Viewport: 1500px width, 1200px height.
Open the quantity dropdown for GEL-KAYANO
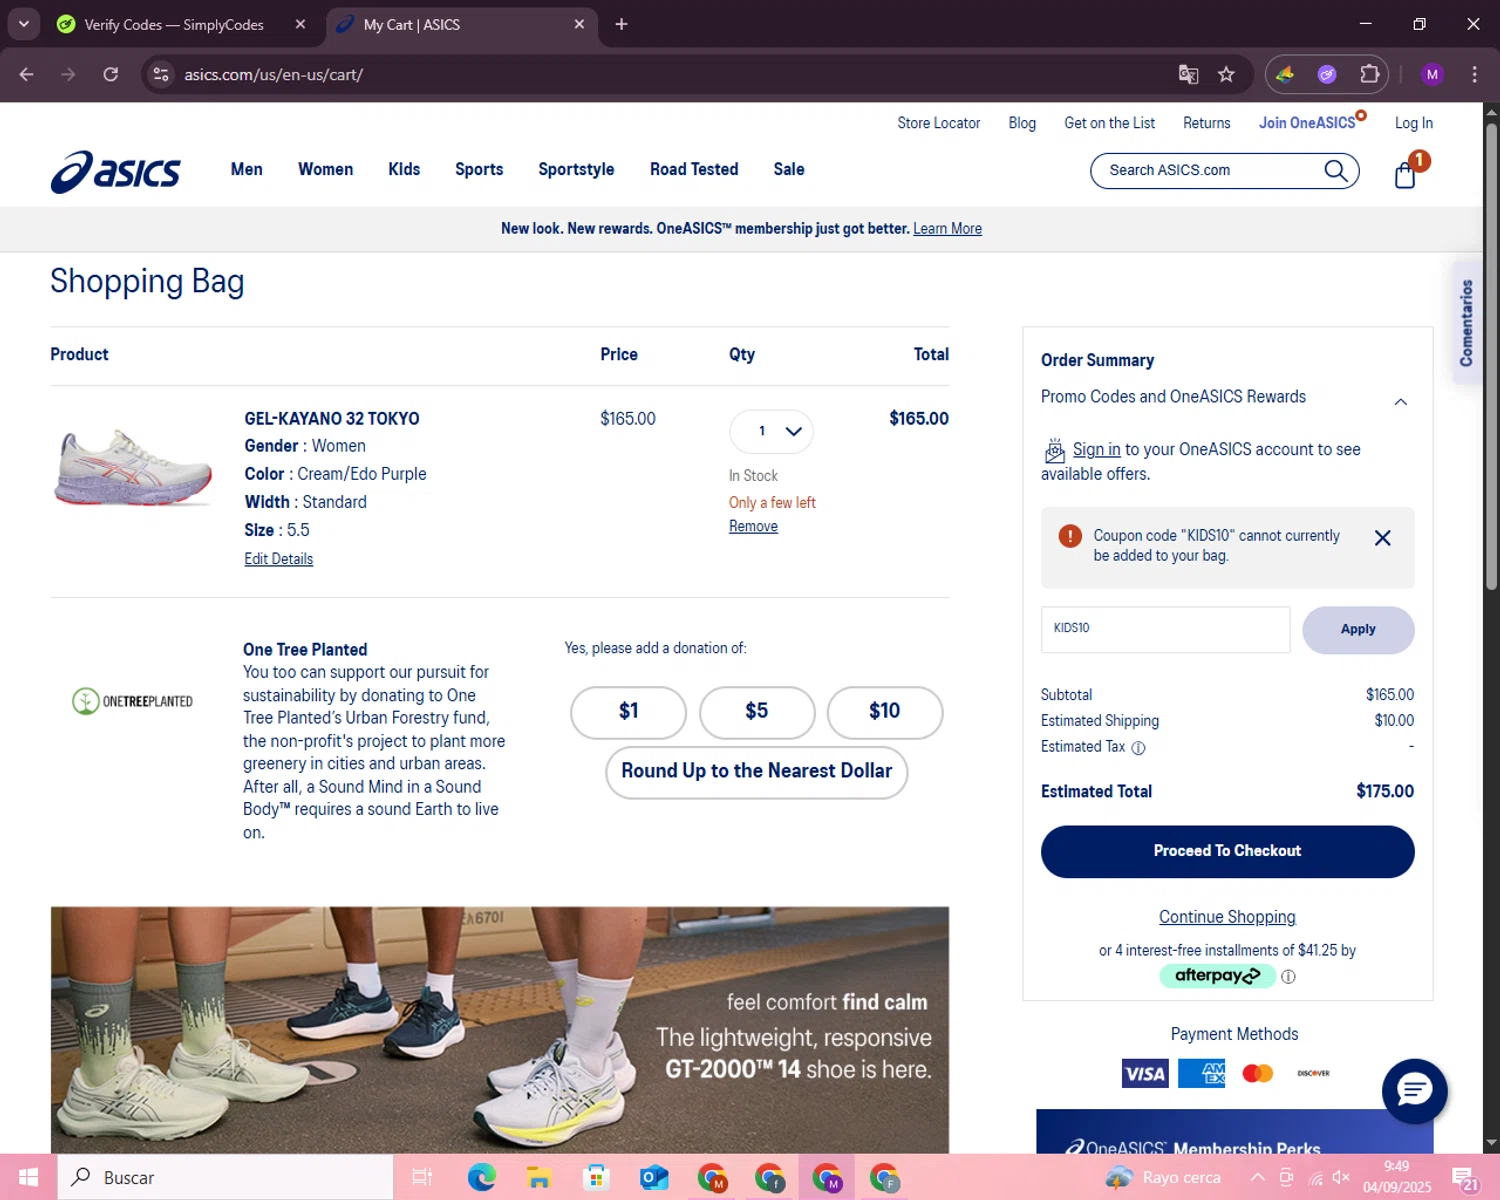771,431
